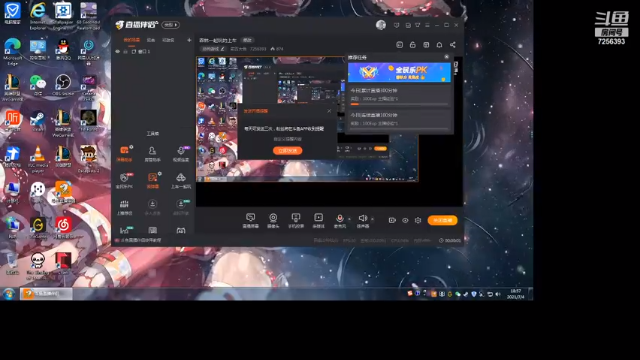
Task: Toggle the unlock icon above the preview
Action: (413, 45)
